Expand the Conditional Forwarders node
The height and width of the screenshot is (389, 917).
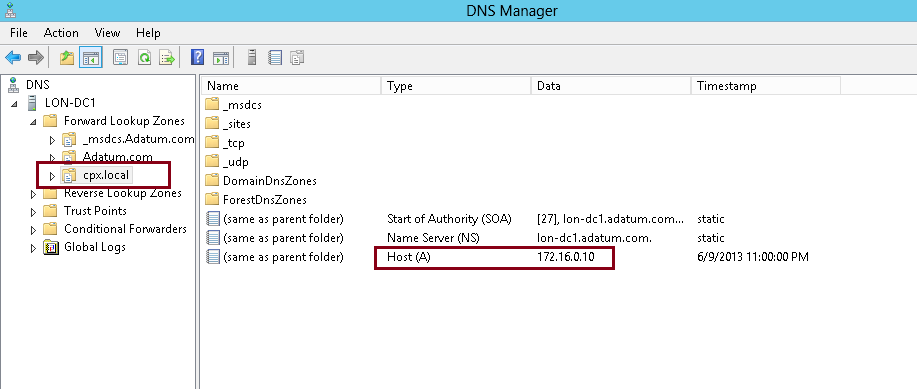(33, 230)
